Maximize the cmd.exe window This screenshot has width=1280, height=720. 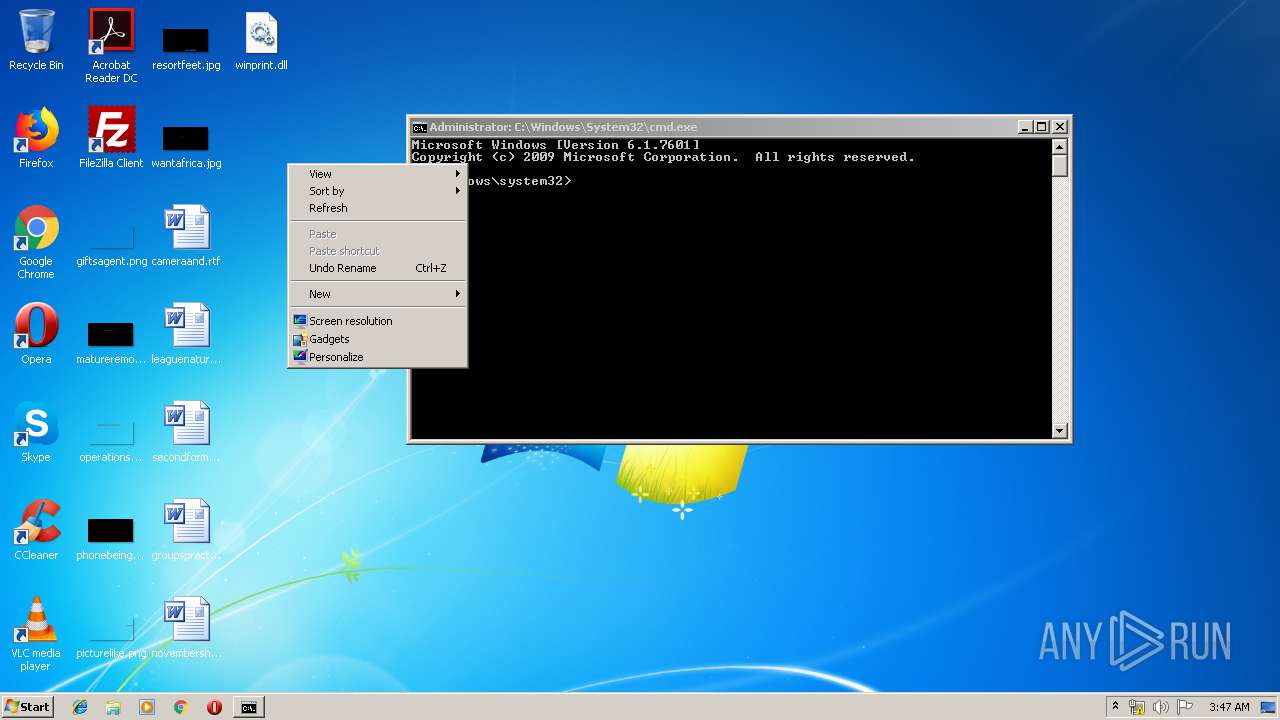(x=1042, y=127)
